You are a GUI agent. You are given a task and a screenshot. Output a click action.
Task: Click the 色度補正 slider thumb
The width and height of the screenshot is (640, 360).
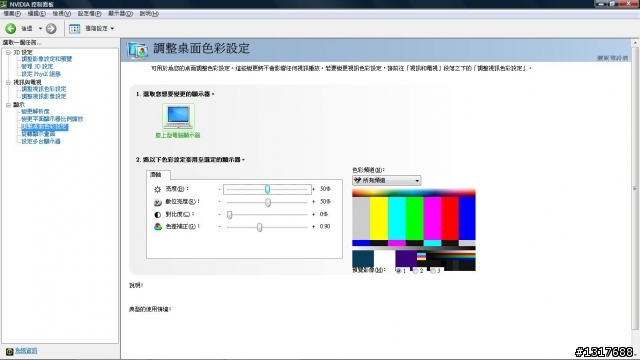tap(259, 227)
